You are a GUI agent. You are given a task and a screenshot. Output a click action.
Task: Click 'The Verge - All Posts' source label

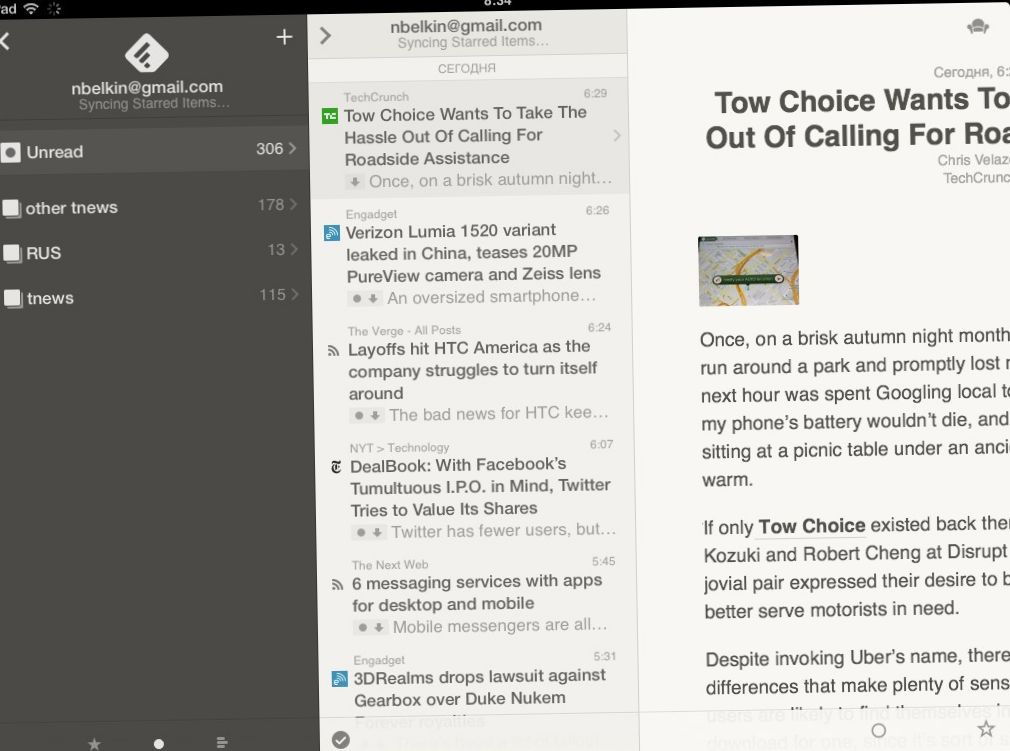405,331
